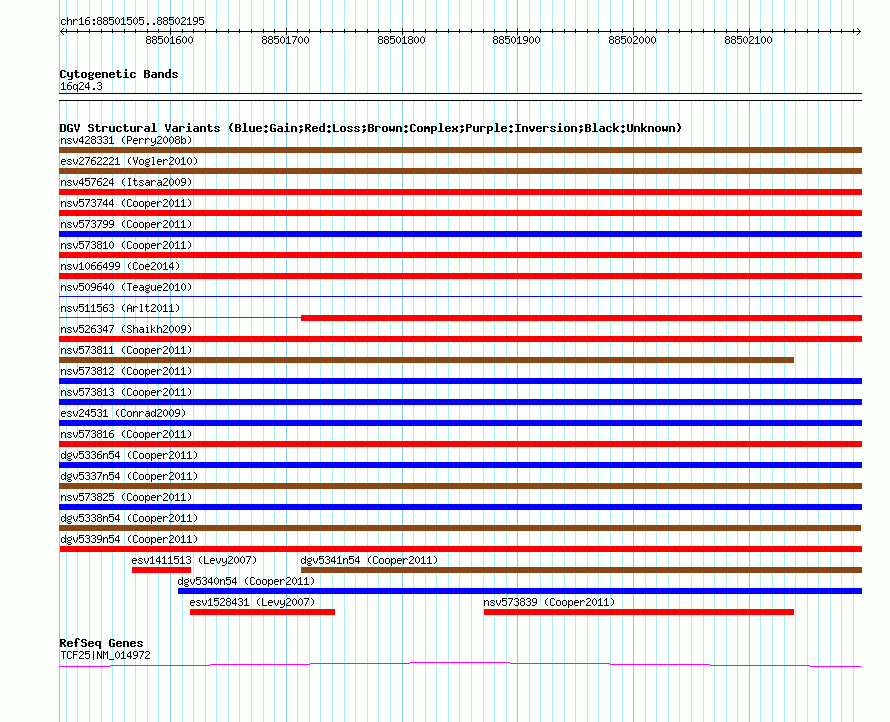Click ruler position 88501900

517,40
